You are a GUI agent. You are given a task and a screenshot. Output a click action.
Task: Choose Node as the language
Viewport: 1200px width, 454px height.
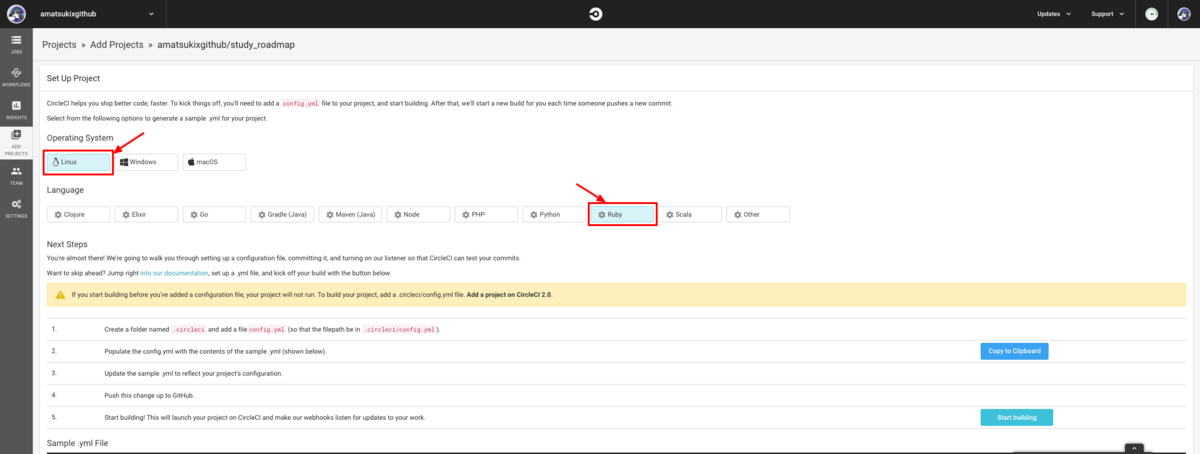click(x=418, y=214)
